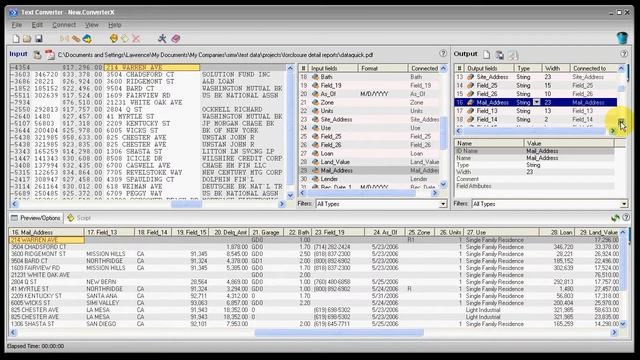Click the Comment property row
640x360 pixels.
pyautogui.click(x=534, y=179)
